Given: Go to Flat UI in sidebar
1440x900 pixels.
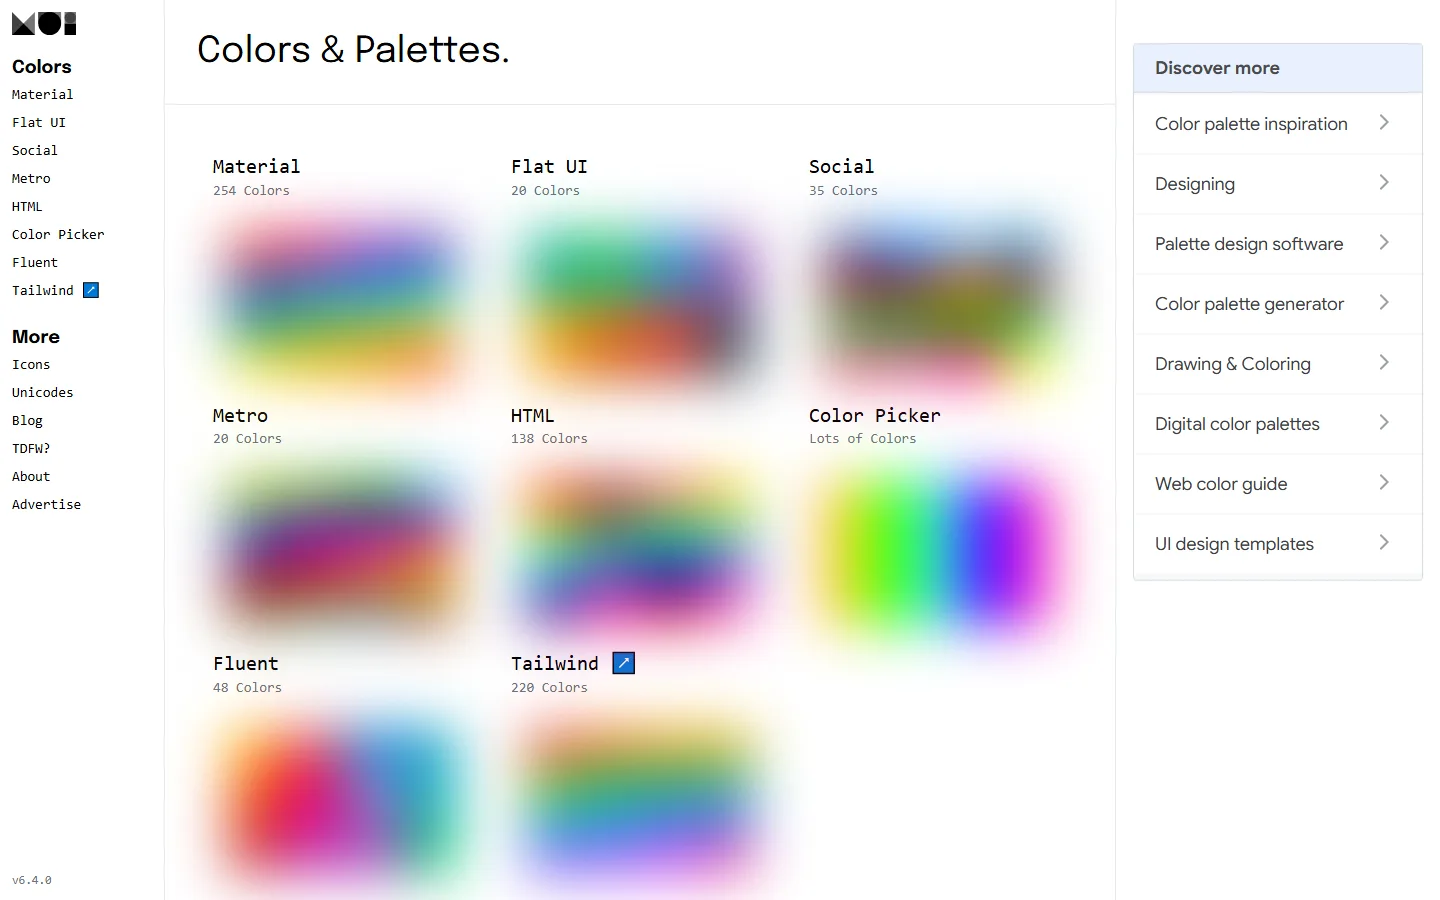Looking at the screenshot, I should click(39, 122).
